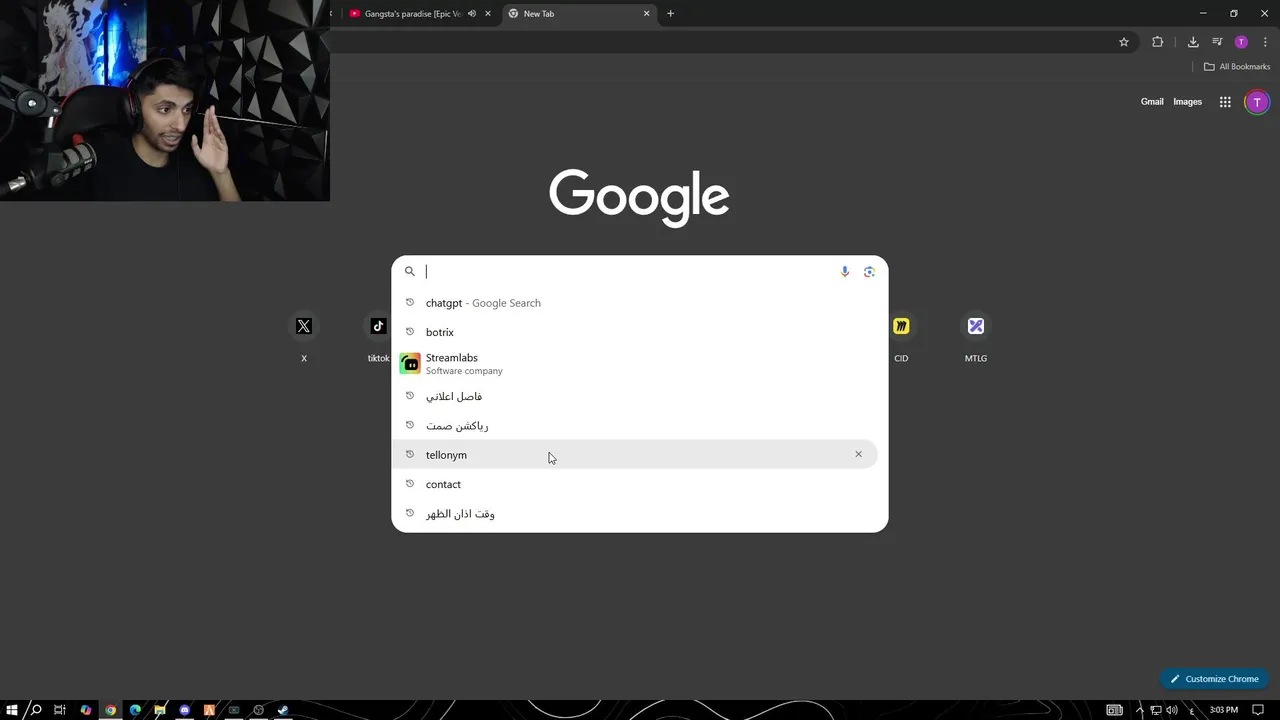
Task: Open the MTLG shortcut tile
Action: click(x=975, y=337)
